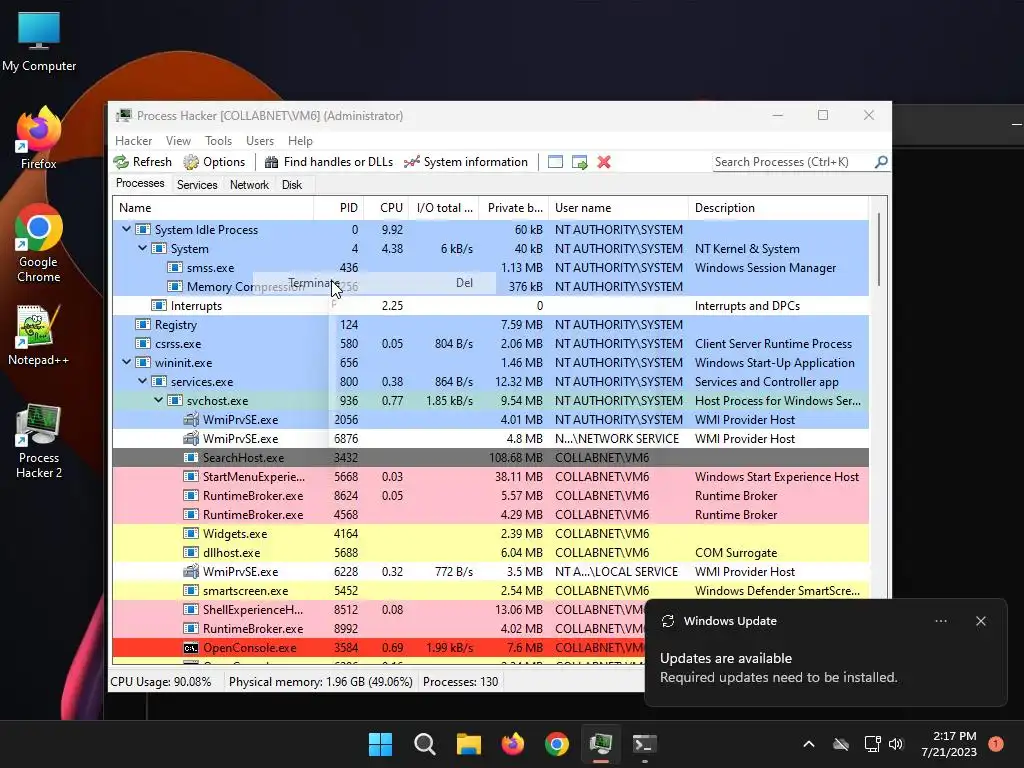Sort by the PID column header
The image size is (1024, 768).
339,208
